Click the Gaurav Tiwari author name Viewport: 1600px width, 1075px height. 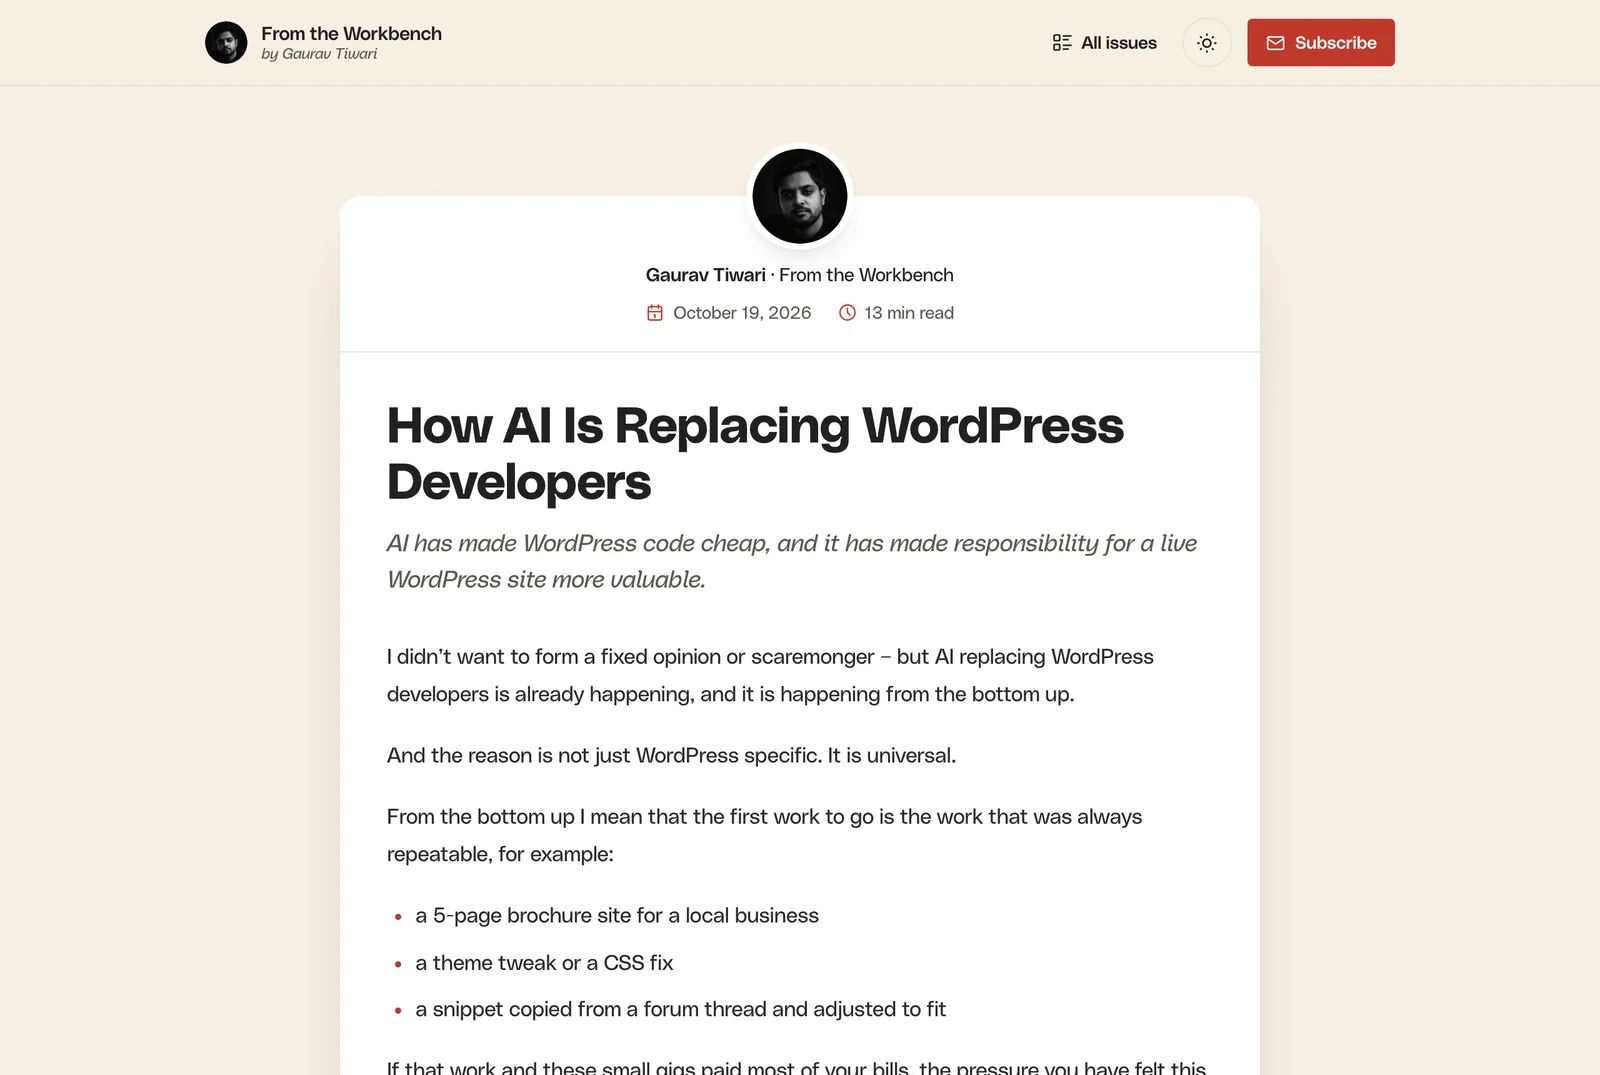coord(705,275)
